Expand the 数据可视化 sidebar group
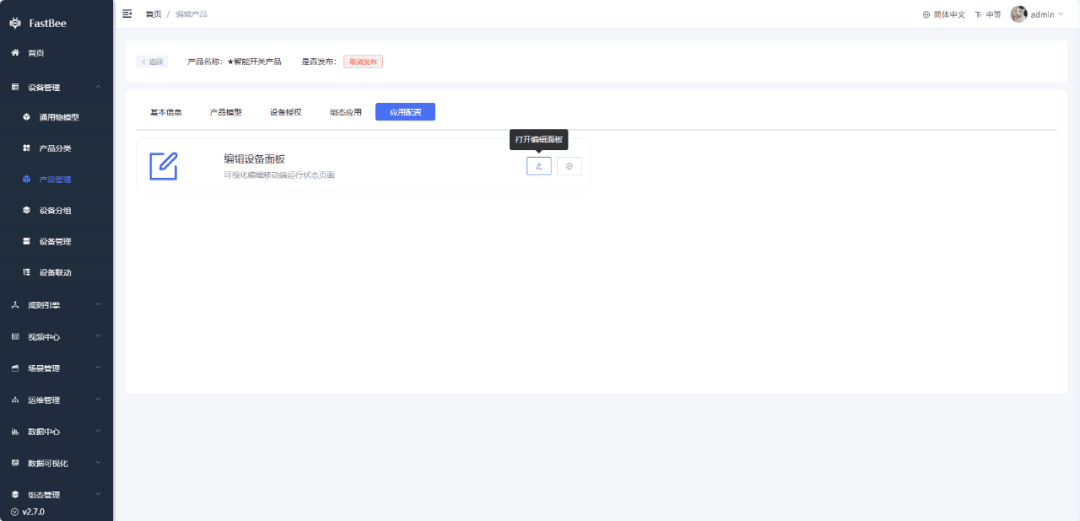This screenshot has width=1080, height=521. (x=56, y=463)
